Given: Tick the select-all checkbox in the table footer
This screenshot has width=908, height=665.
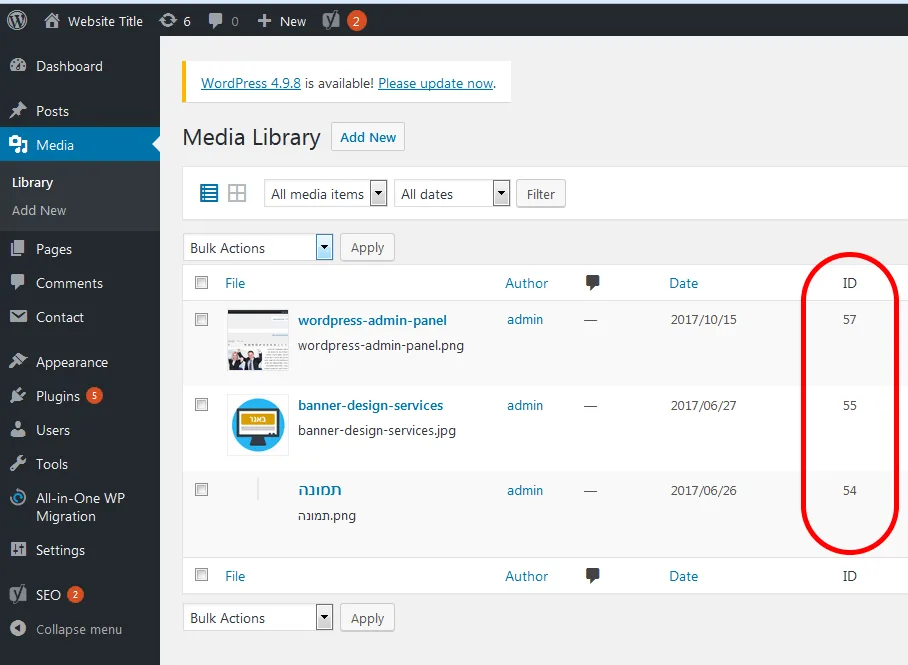Looking at the screenshot, I should coord(202,575).
